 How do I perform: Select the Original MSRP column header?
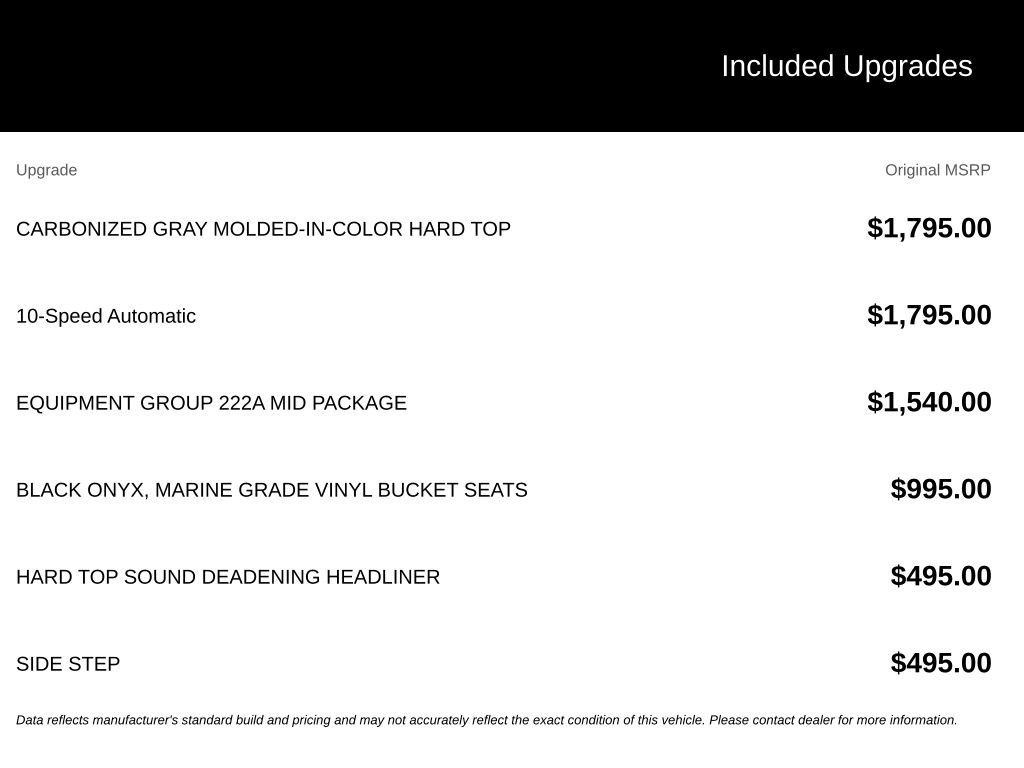pyautogui.click(x=937, y=170)
